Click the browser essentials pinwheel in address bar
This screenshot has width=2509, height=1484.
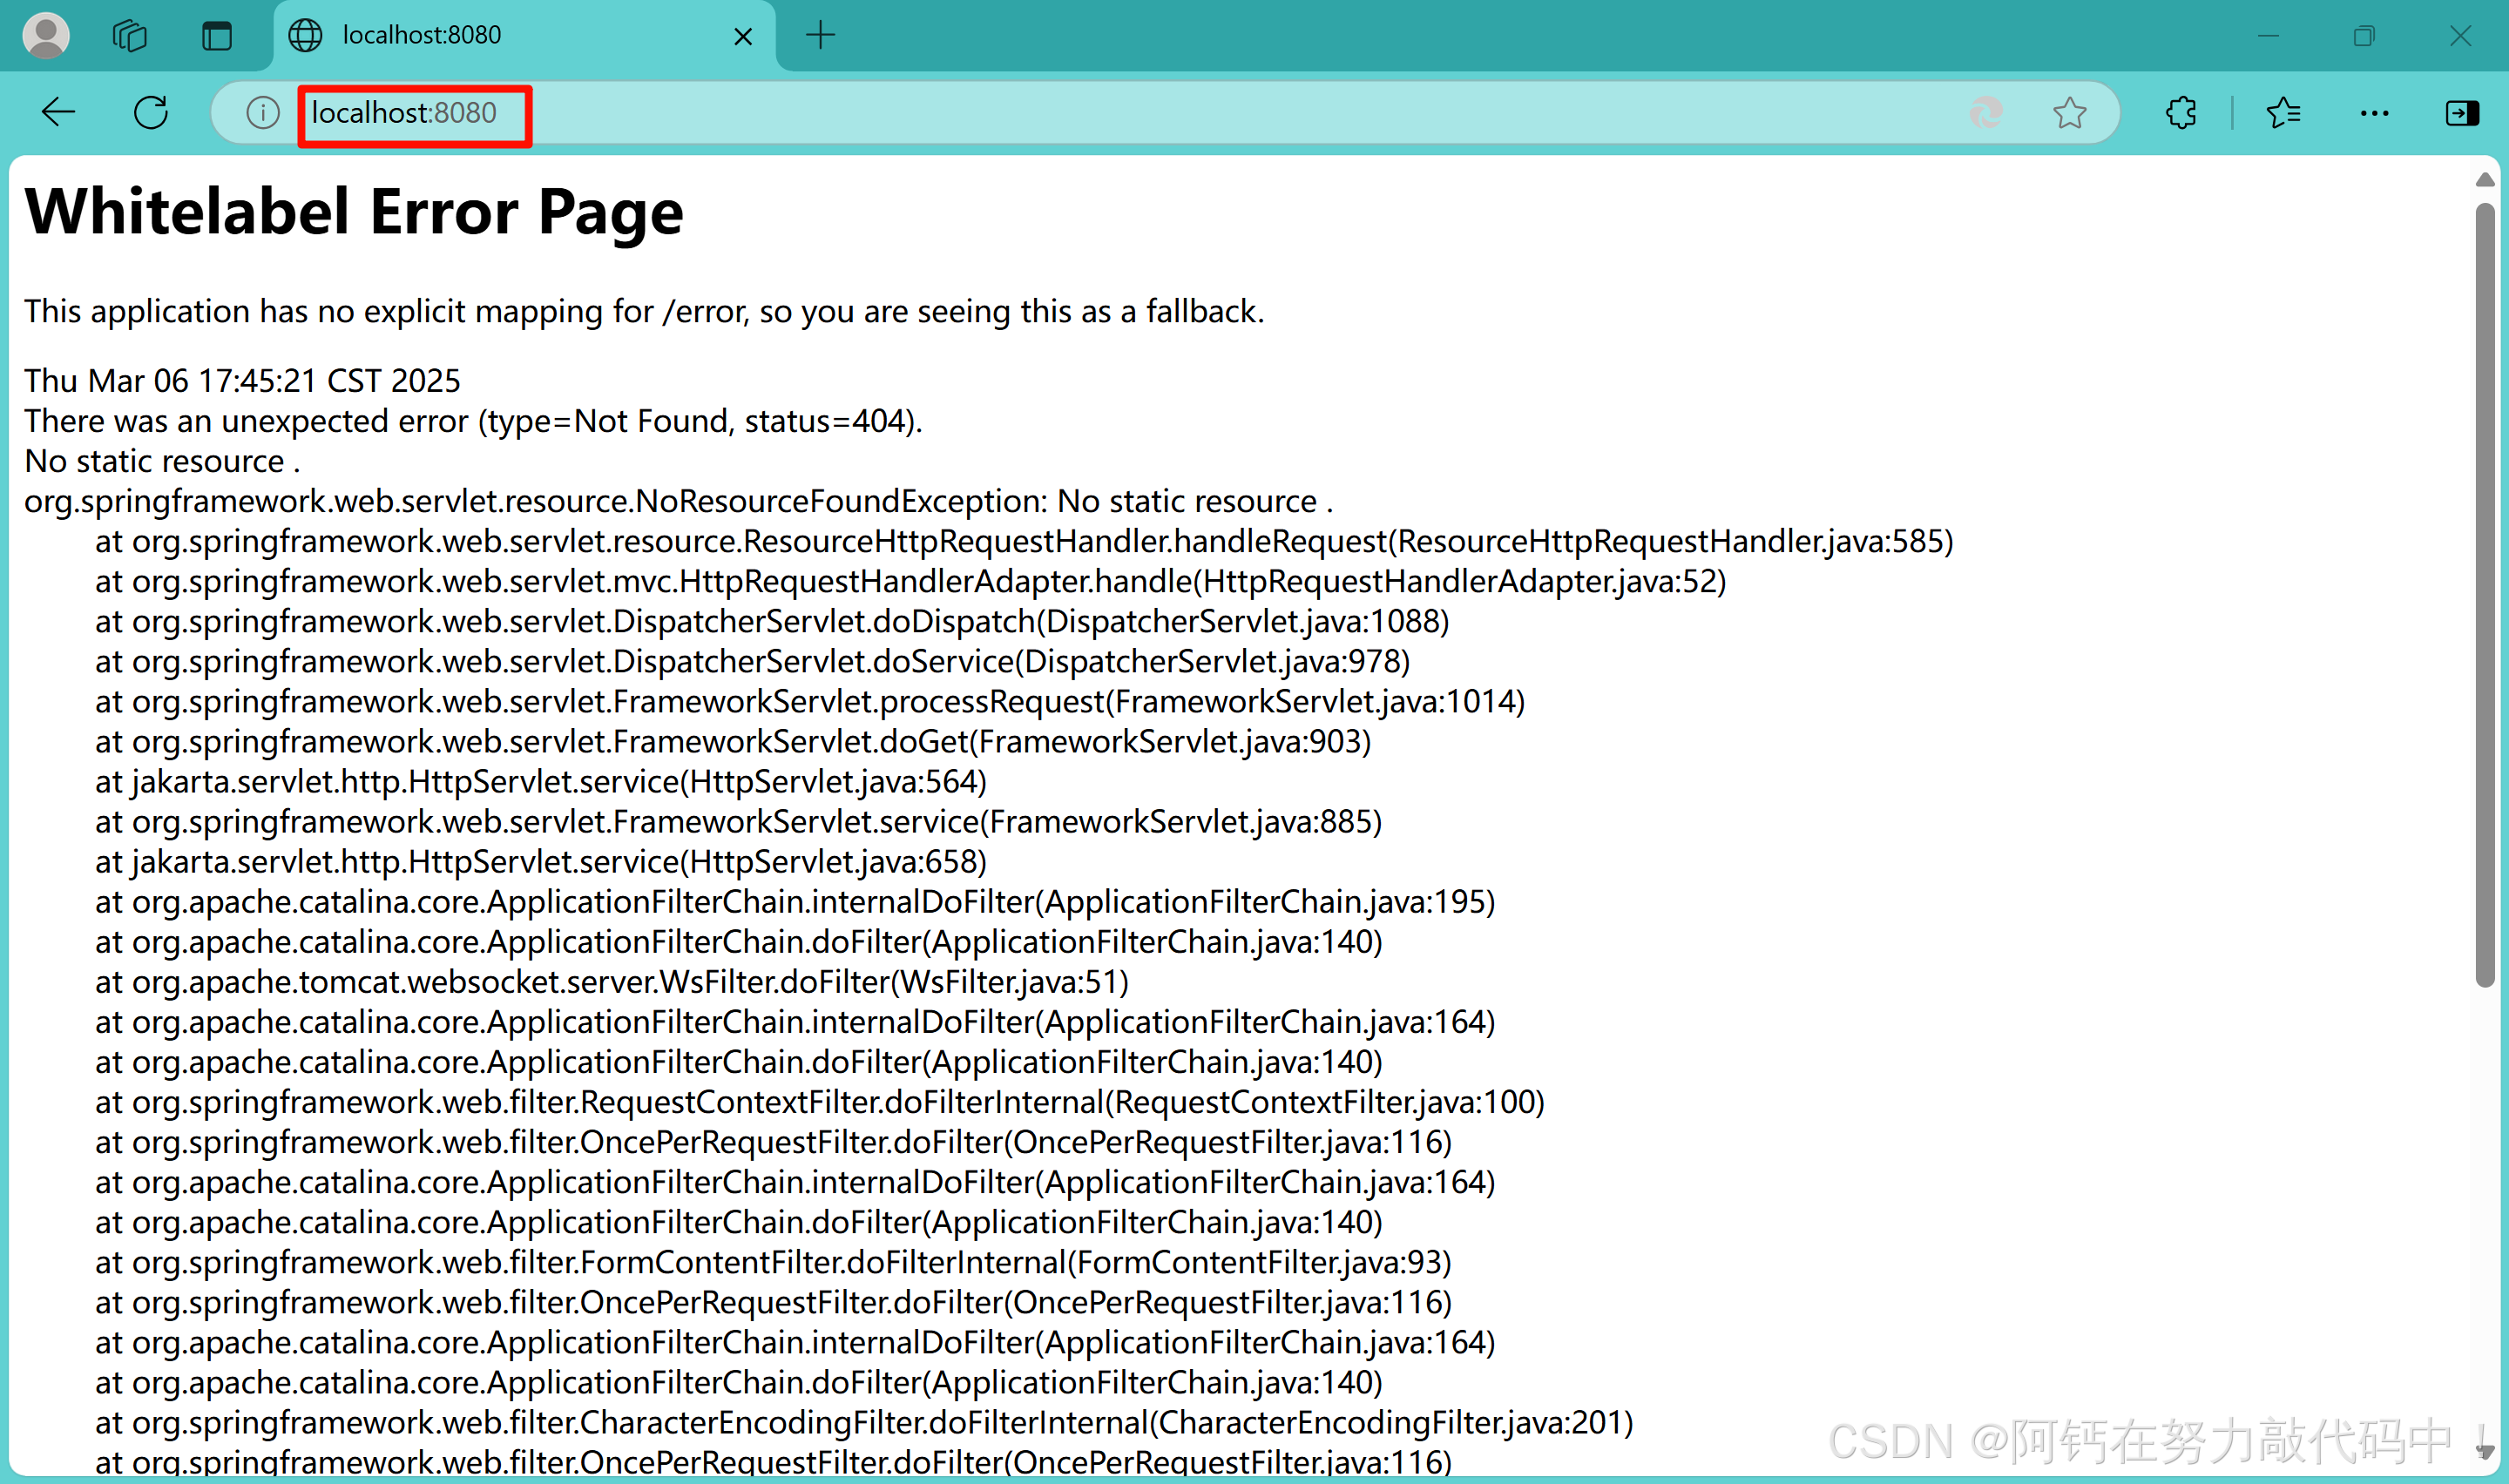pos(1986,112)
